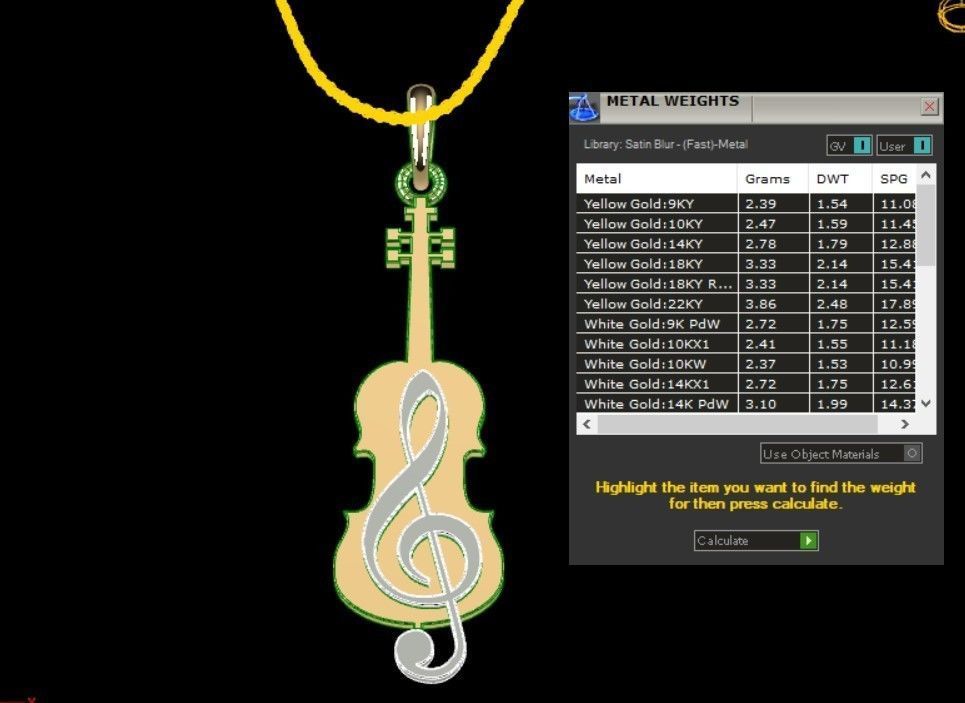Select the White Gold:10KW row
The width and height of the screenshot is (965, 703).
point(746,364)
